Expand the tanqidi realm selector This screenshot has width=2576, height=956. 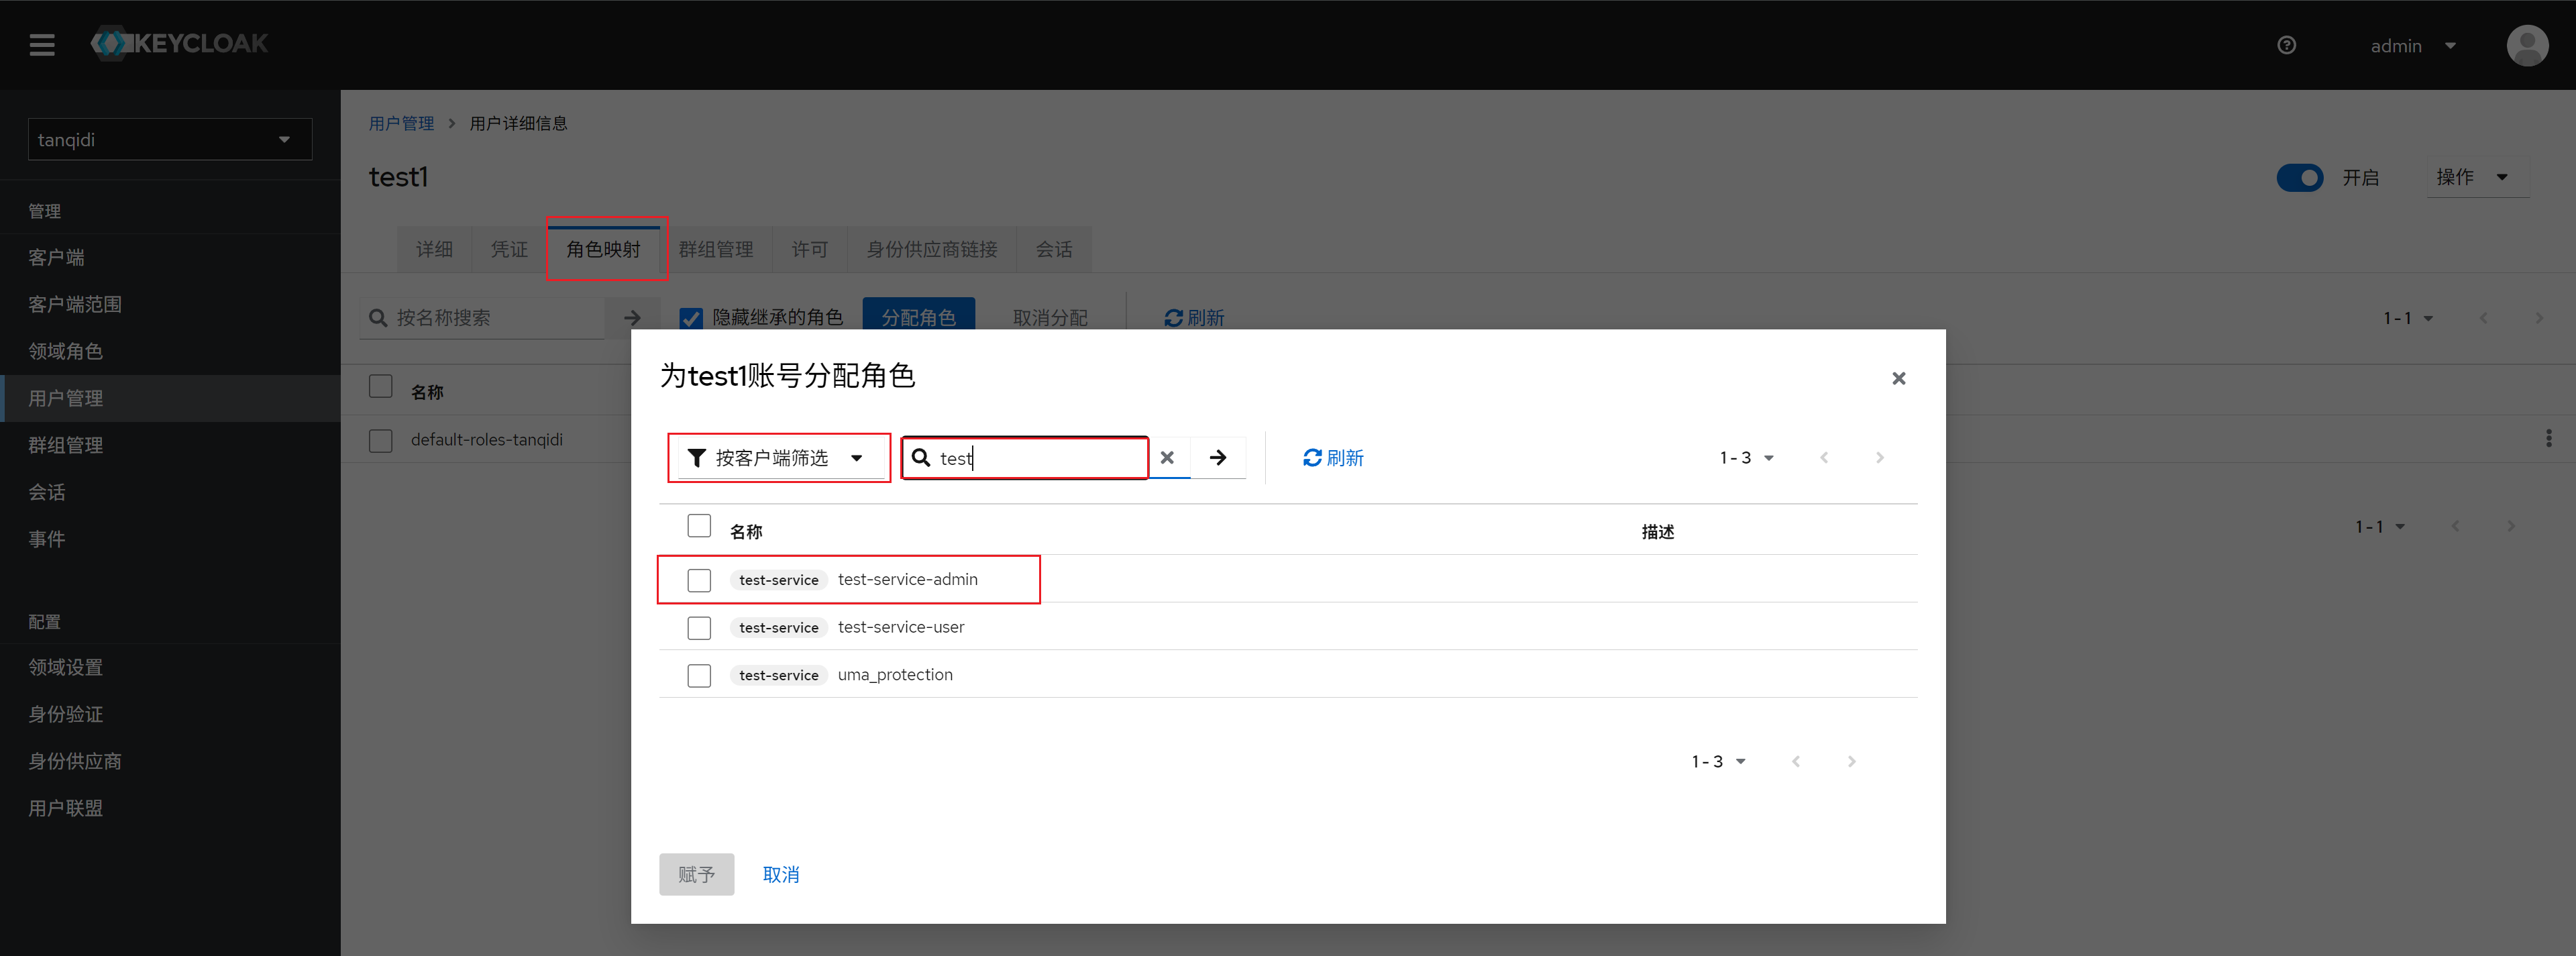pos(170,140)
